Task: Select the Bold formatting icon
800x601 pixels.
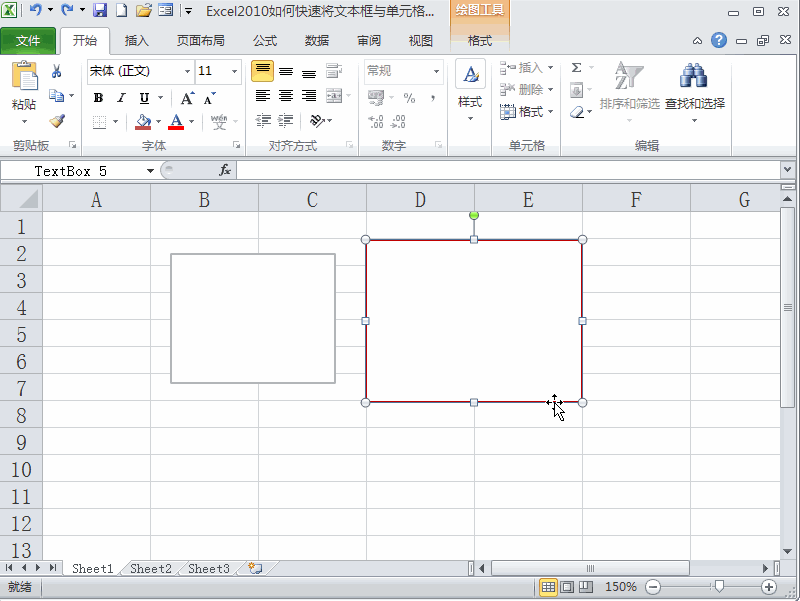Action: pyautogui.click(x=97, y=99)
